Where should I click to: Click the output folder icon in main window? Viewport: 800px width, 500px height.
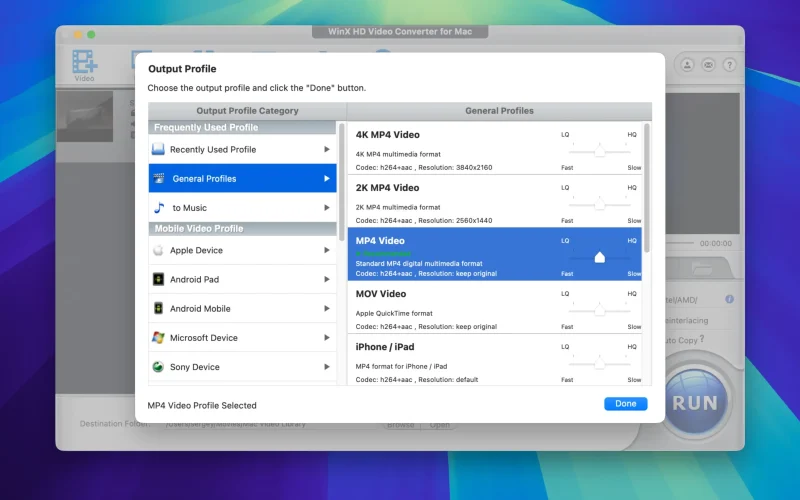702,268
